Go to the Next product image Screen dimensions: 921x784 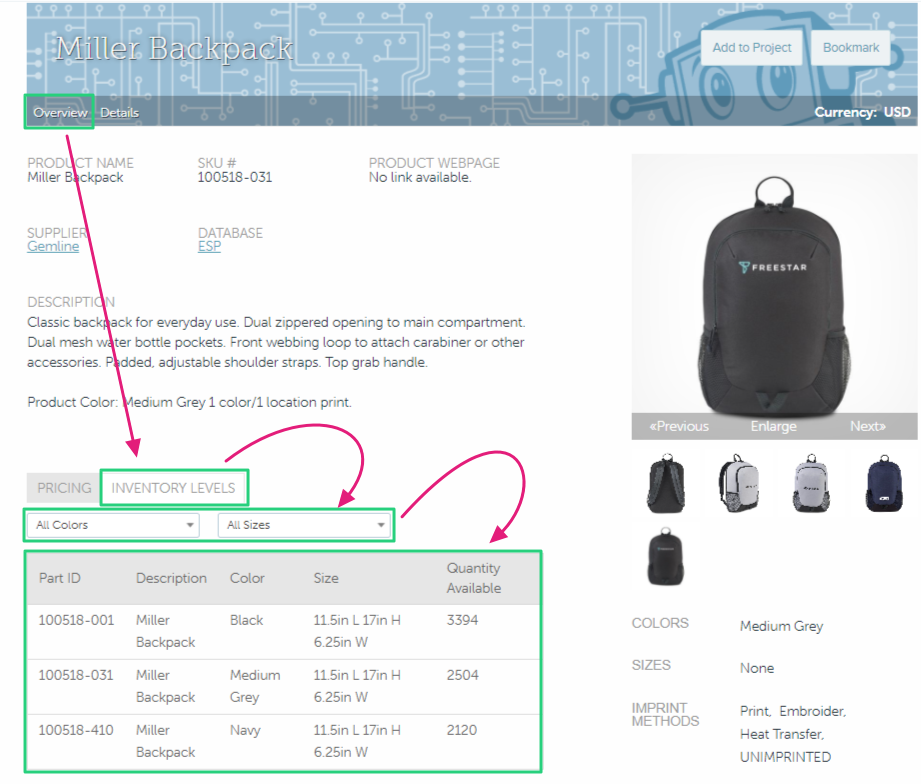[x=868, y=426]
